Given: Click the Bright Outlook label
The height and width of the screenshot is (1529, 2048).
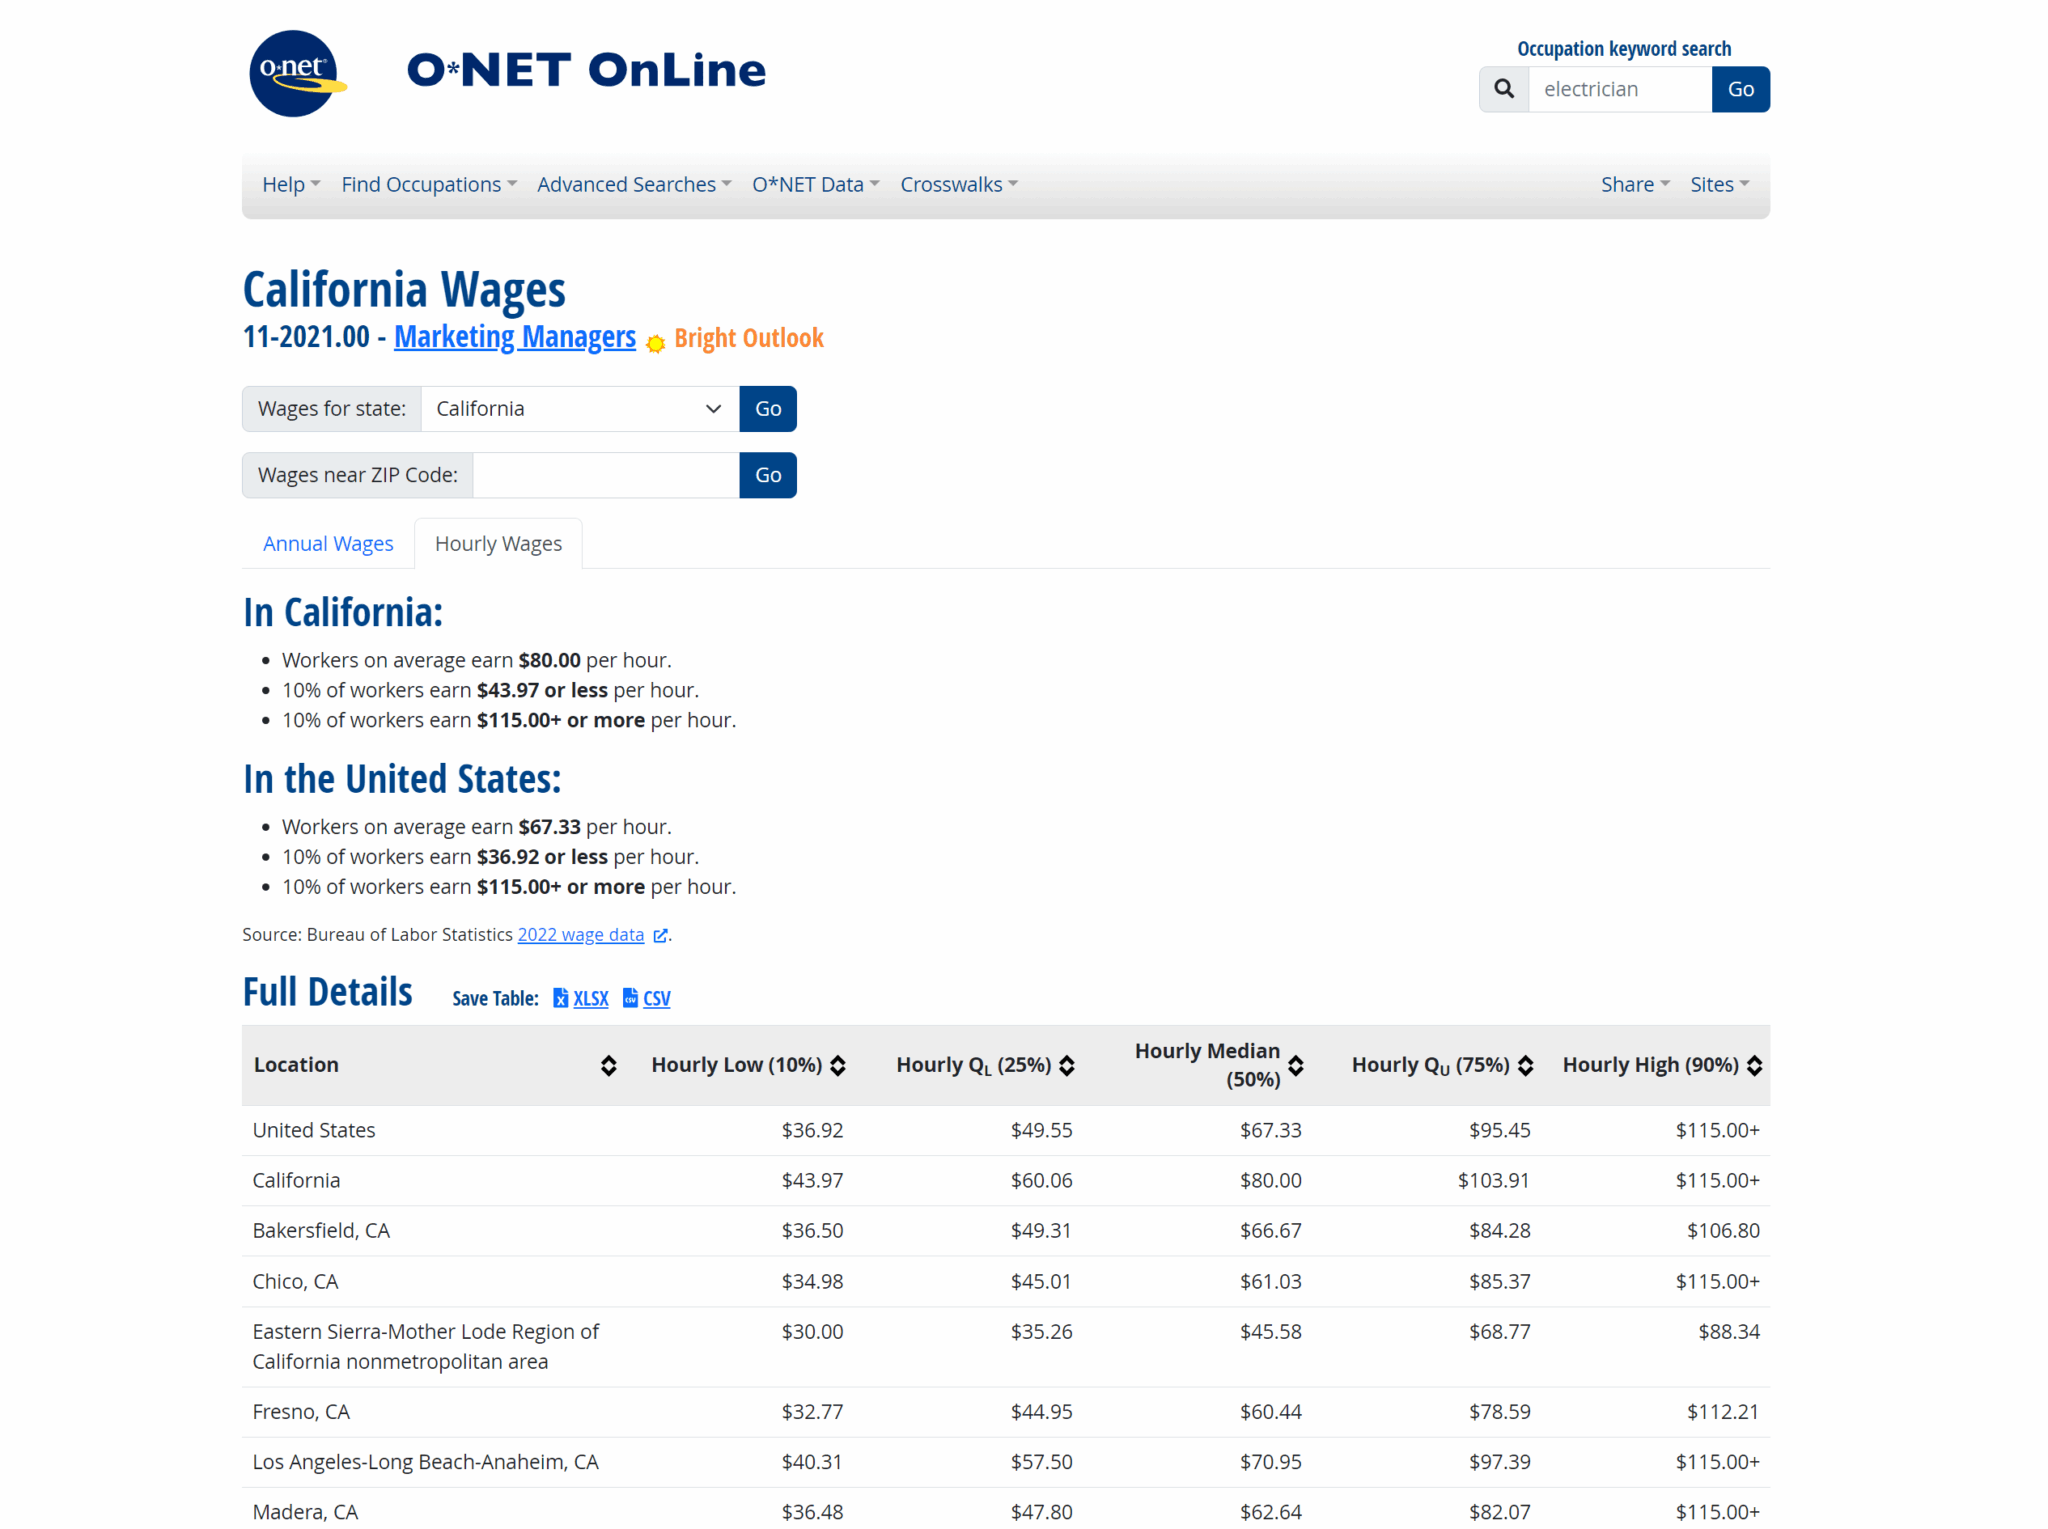Looking at the screenshot, I should pyautogui.click(x=749, y=338).
